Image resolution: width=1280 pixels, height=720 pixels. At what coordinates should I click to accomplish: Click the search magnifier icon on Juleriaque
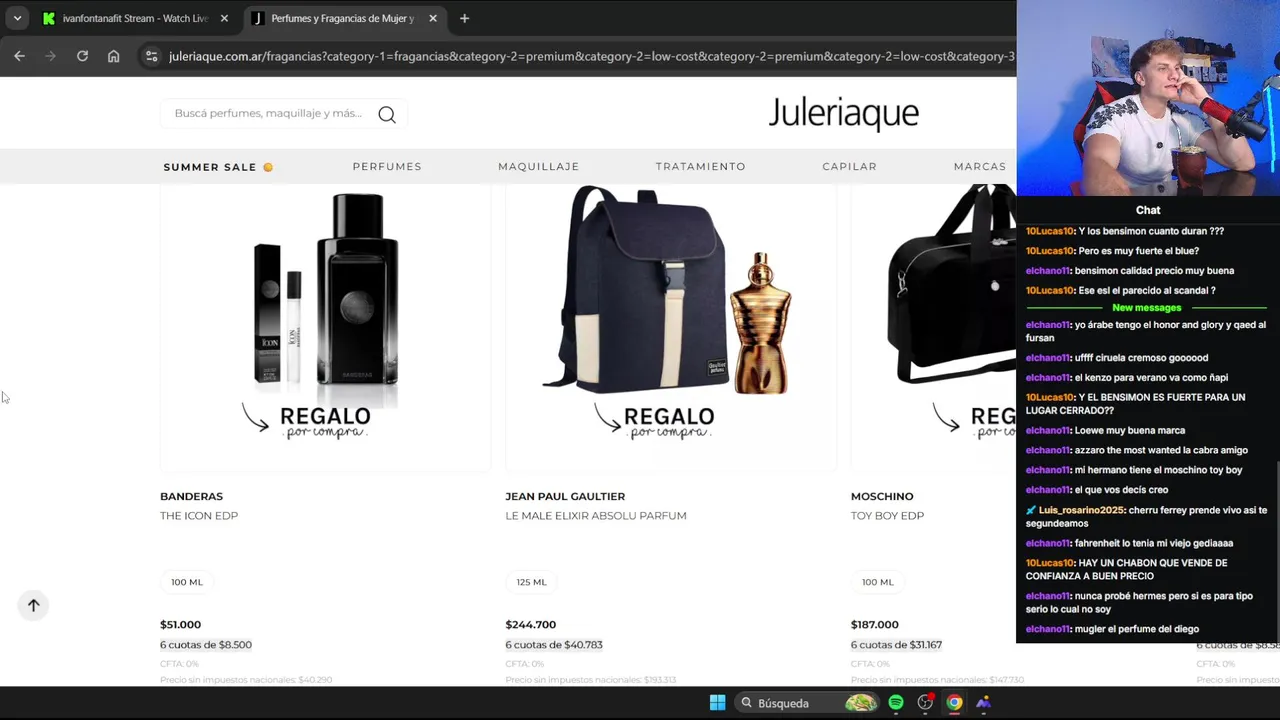[387, 114]
